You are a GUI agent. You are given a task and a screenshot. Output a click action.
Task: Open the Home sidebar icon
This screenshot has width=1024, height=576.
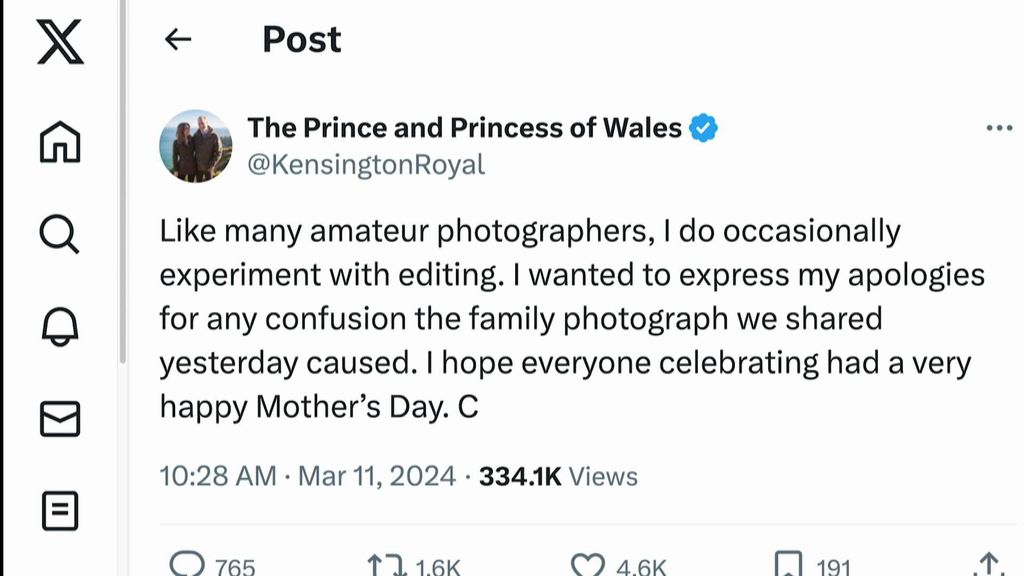[60, 141]
